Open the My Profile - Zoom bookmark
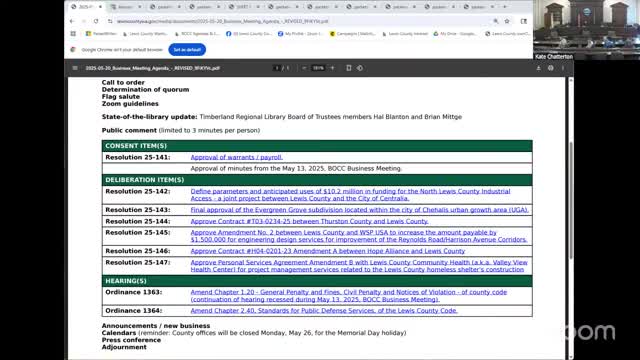Image resolution: width=640 pixels, height=360 pixels. (x=300, y=34)
